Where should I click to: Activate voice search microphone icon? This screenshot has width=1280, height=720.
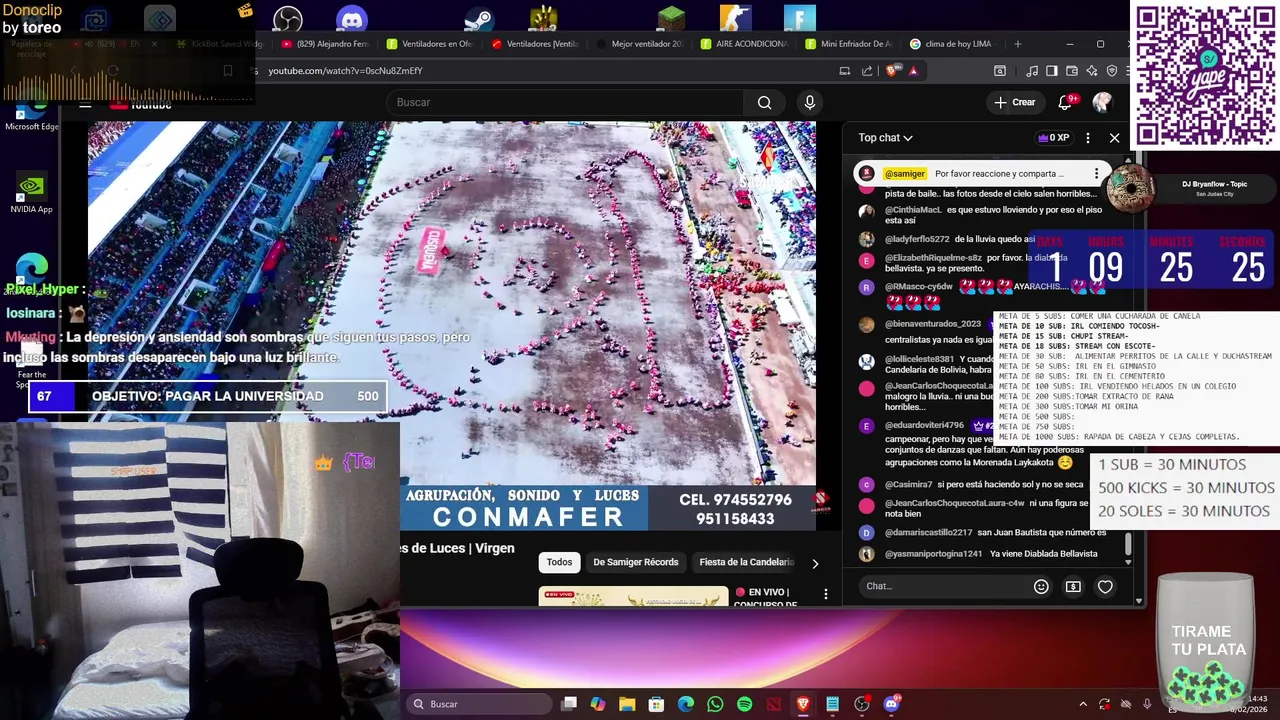point(810,102)
